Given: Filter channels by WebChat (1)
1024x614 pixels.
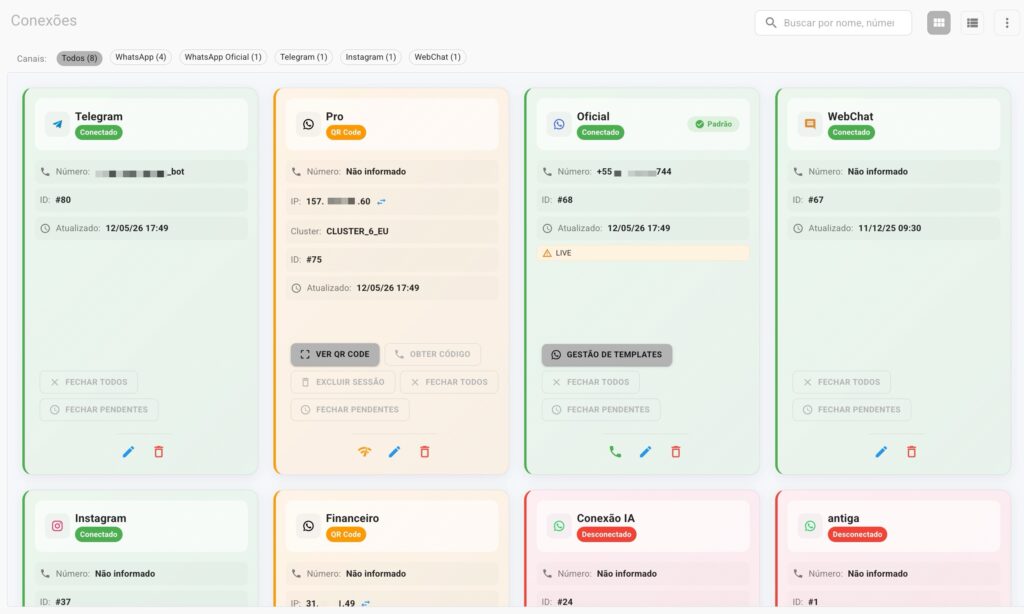Looking at the screenshot, I should [438, 57].
